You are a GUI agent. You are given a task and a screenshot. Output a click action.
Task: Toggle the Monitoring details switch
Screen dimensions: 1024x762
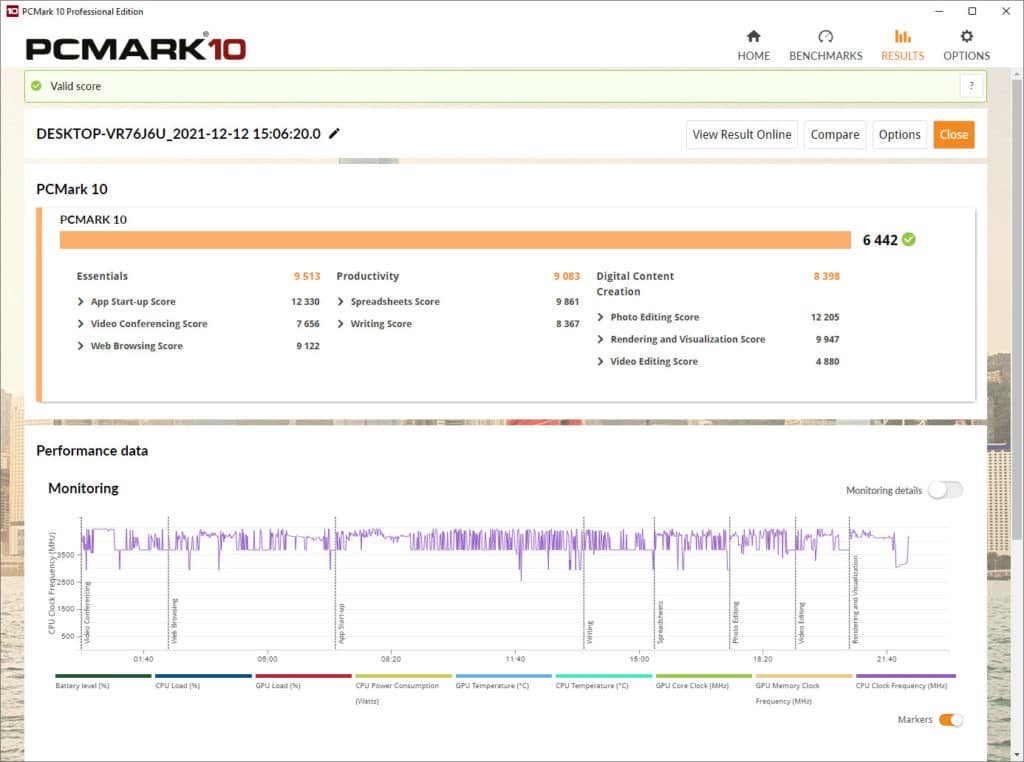pyautogui.click(x=946, y=490)
